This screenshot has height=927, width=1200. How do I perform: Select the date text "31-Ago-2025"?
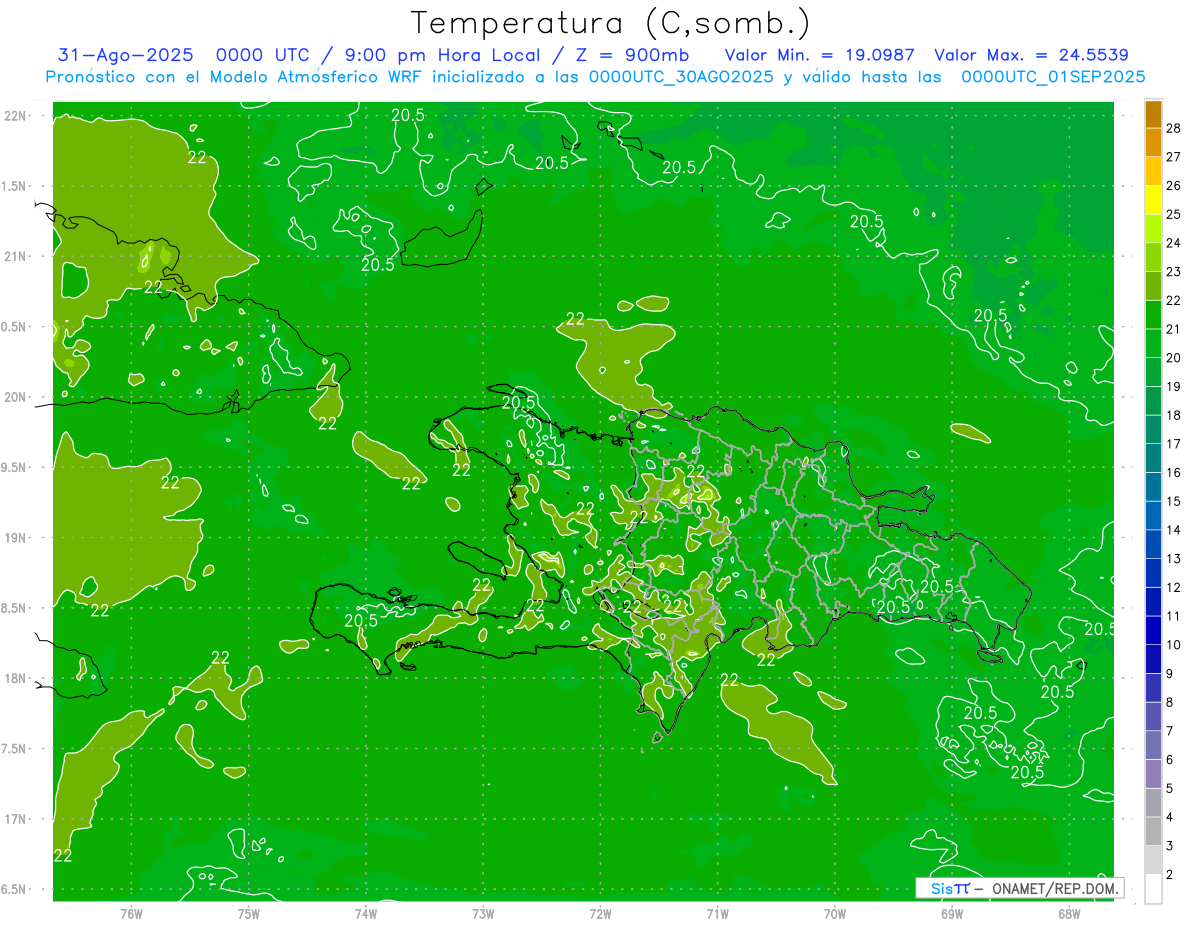[125, 56]
